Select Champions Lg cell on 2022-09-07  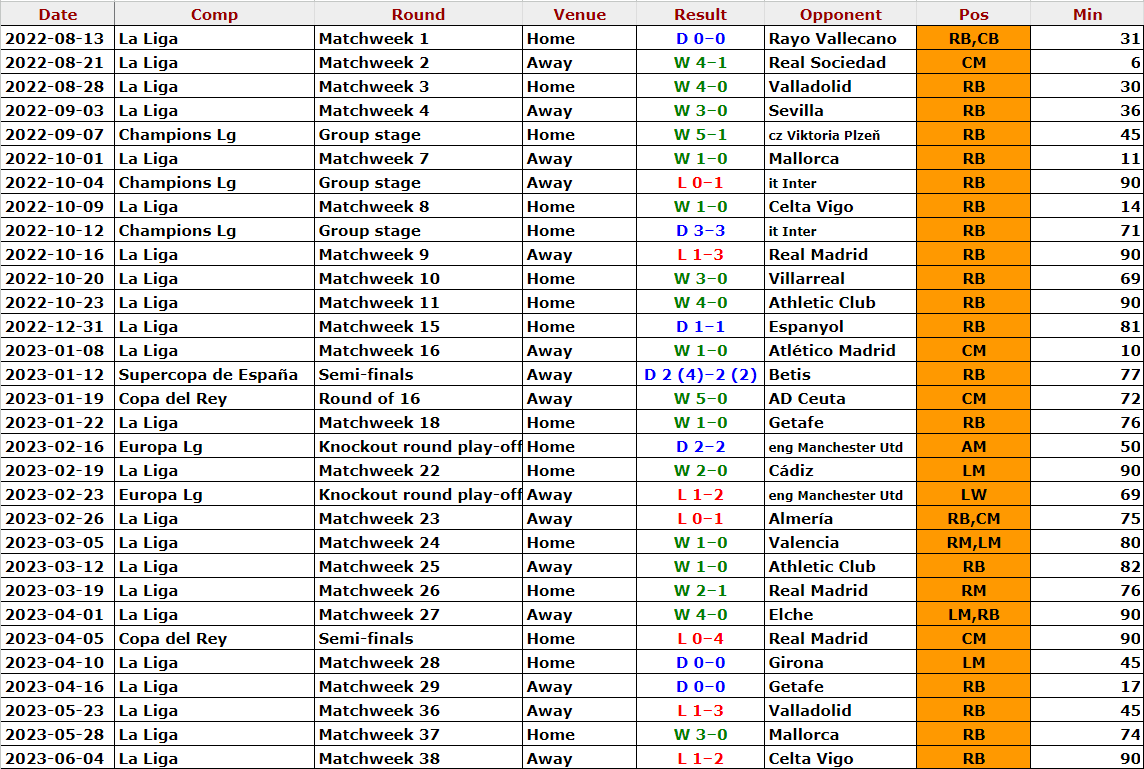[x=214, y=134]
